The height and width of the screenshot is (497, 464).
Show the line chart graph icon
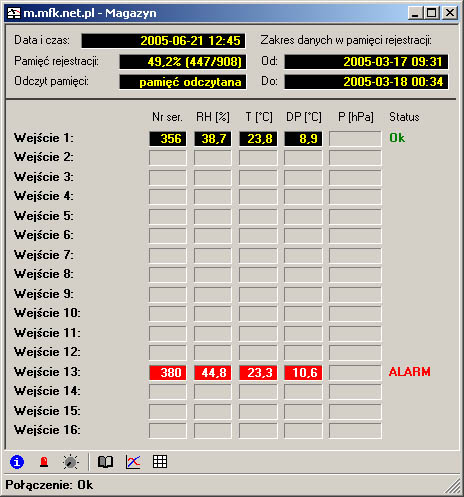133,462
